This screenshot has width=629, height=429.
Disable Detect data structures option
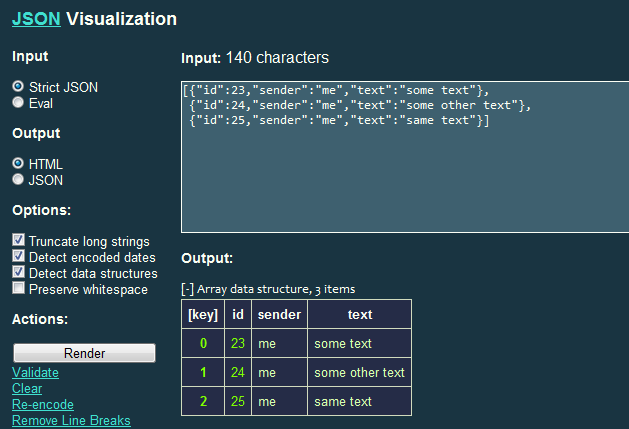[x=19, y=273]
